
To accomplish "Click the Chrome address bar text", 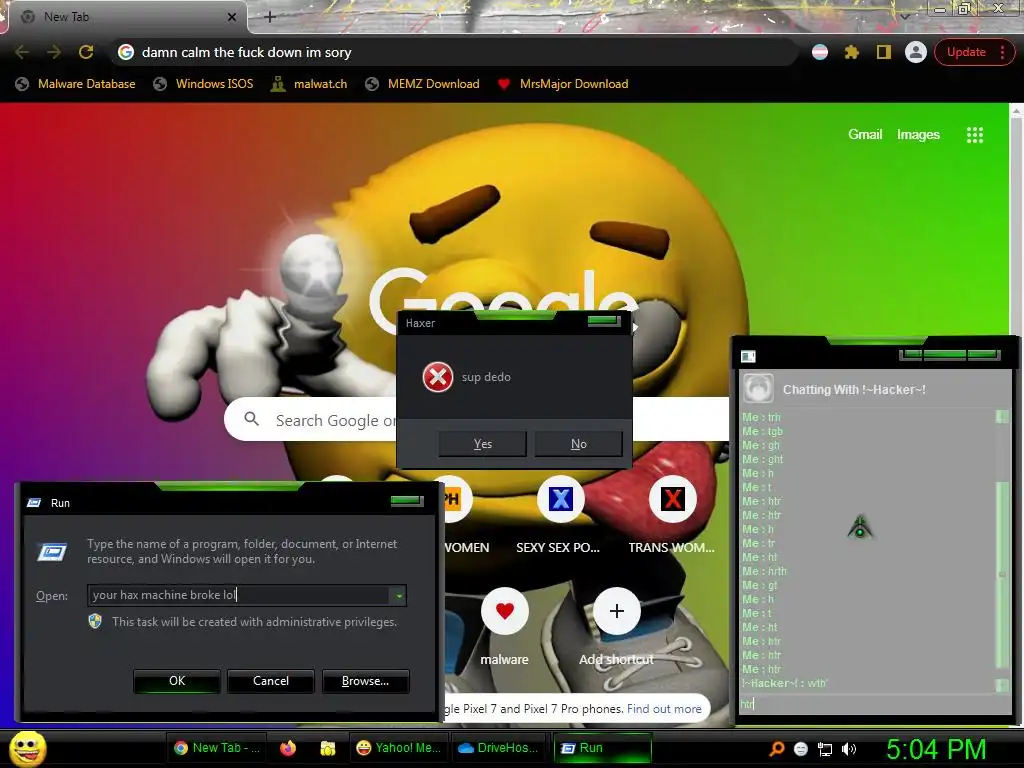I will [246, 52].
